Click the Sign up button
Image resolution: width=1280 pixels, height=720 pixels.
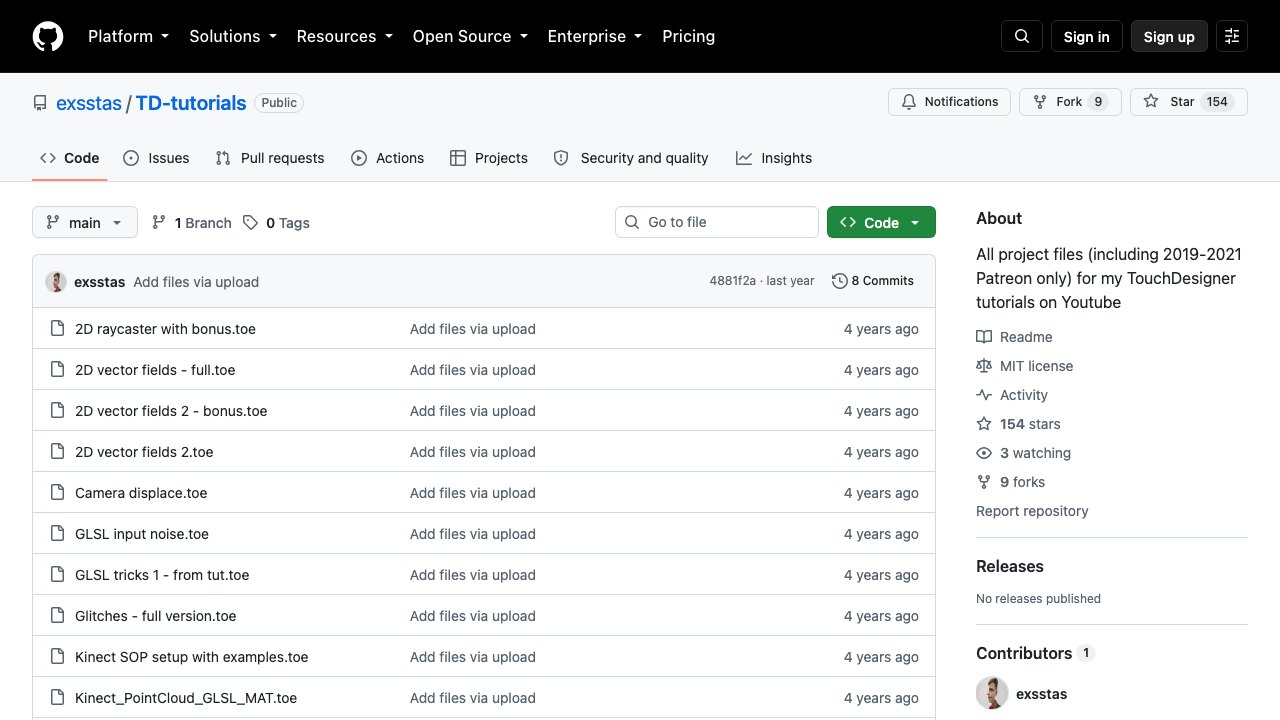[x=1169, y=36]
